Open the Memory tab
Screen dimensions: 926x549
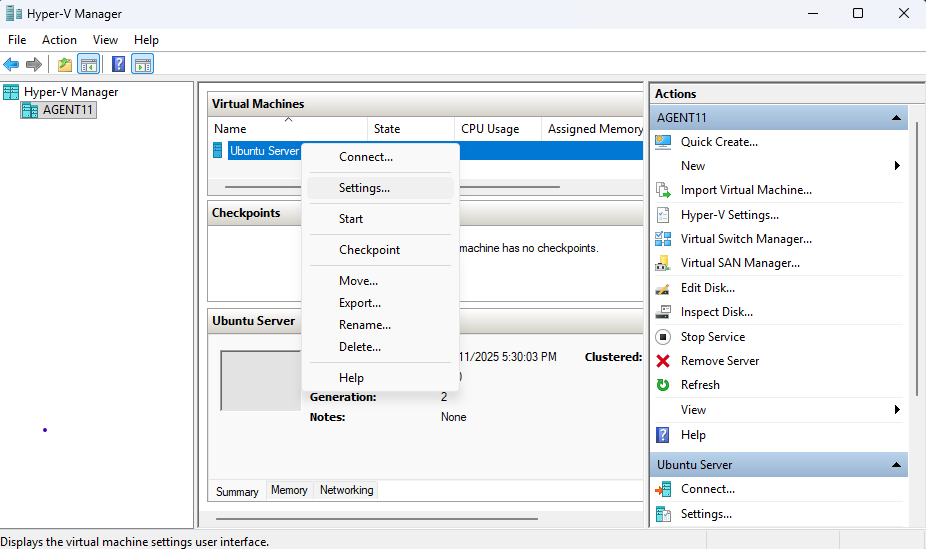[x=289, y=490]
